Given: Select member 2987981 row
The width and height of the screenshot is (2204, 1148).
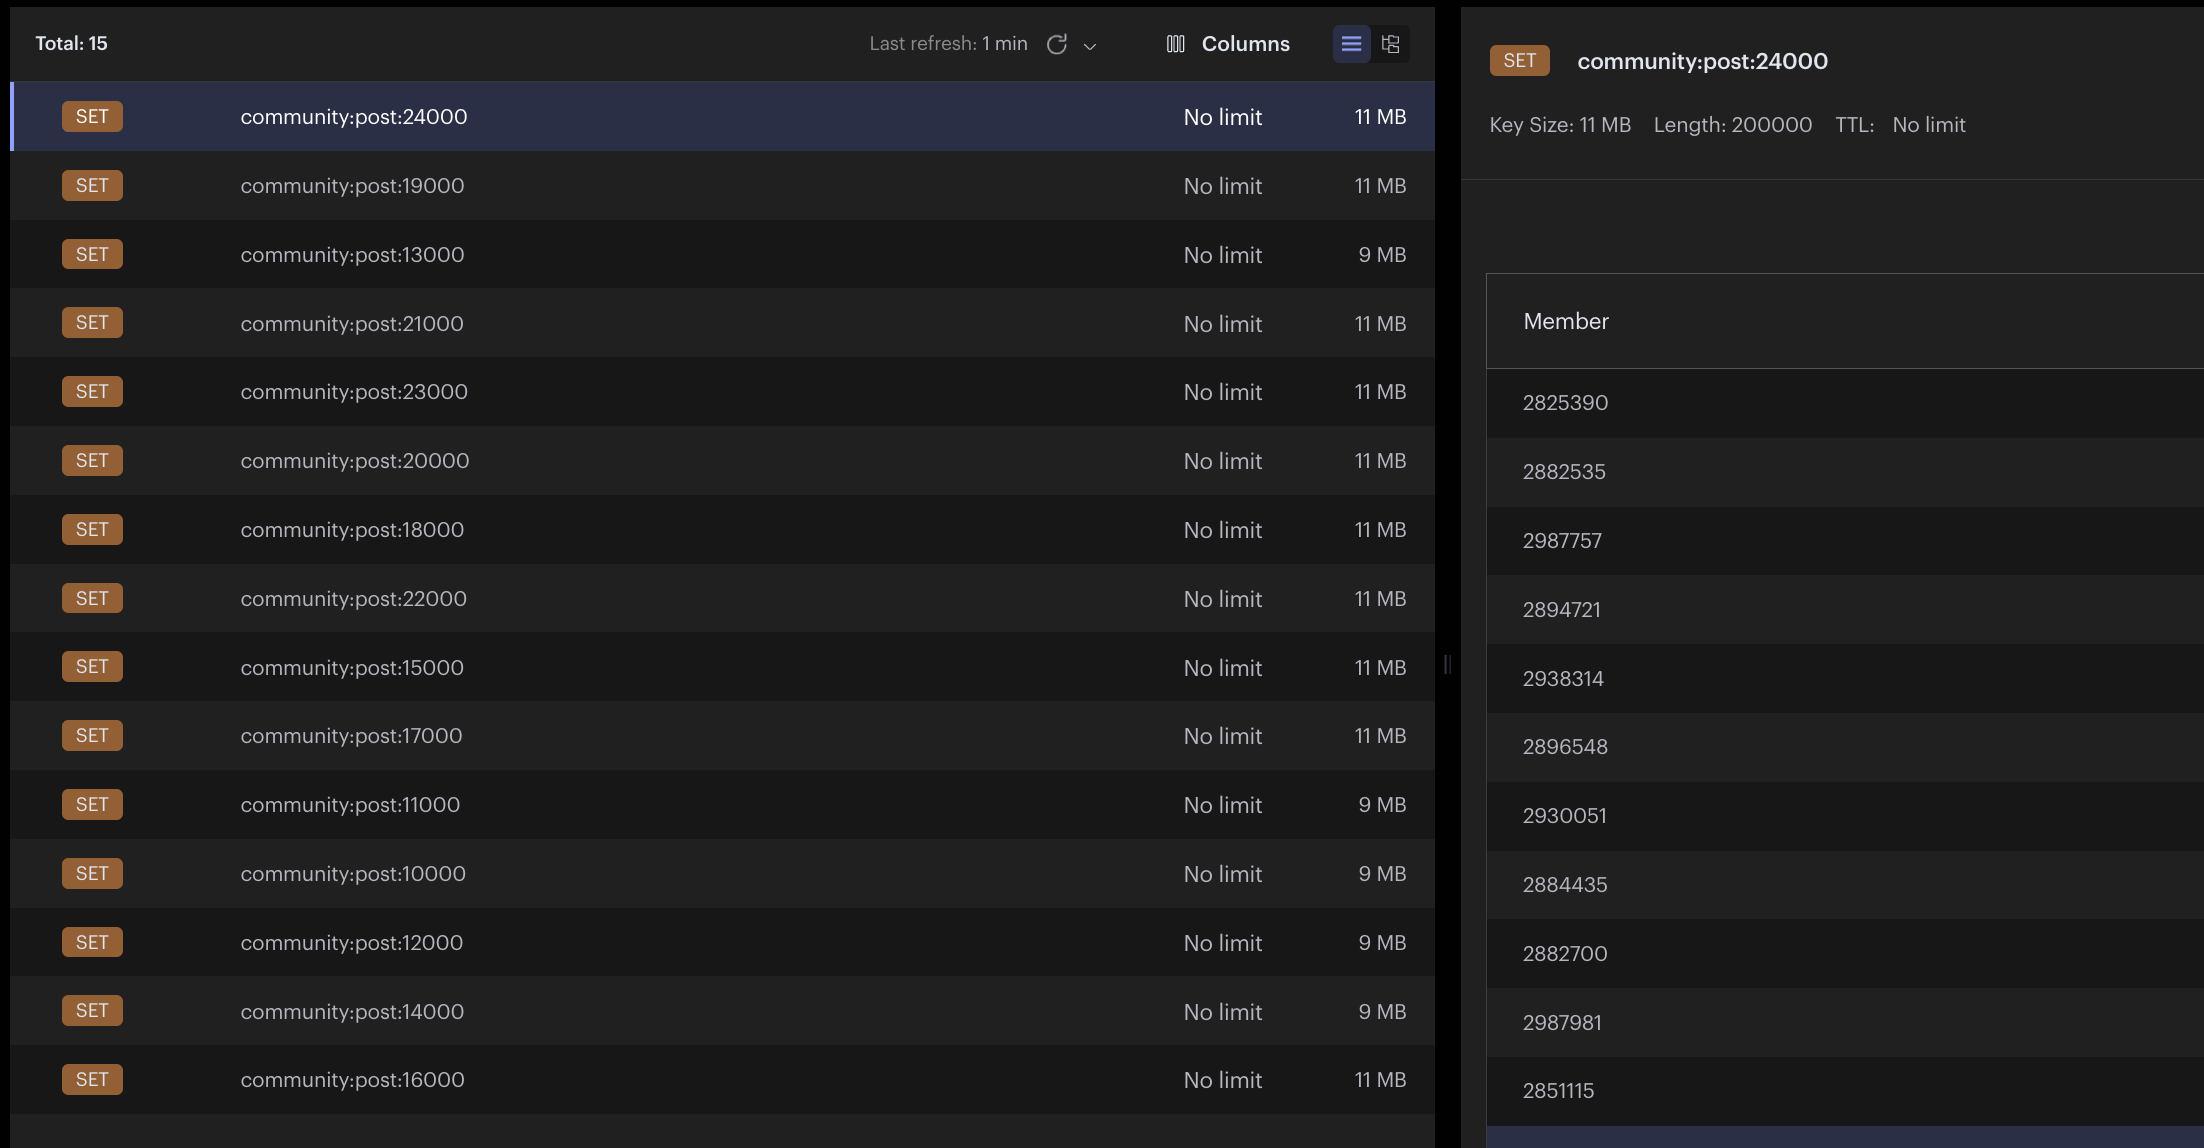Looking at the screenshot, I should coord(1562,1023).
